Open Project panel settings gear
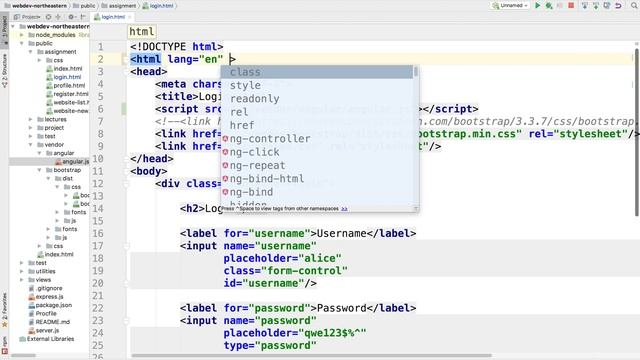This screenshot has height=360, width=640. pos(71,17)
